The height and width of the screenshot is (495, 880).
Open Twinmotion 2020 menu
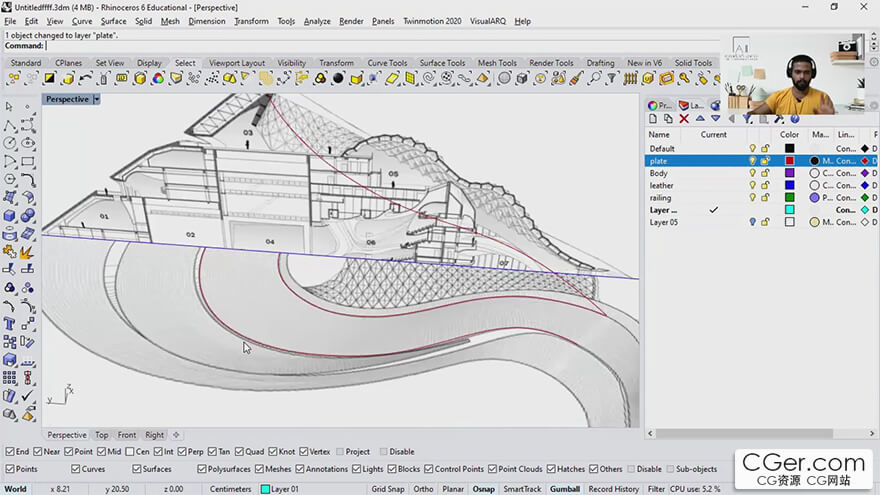point(432,21)
